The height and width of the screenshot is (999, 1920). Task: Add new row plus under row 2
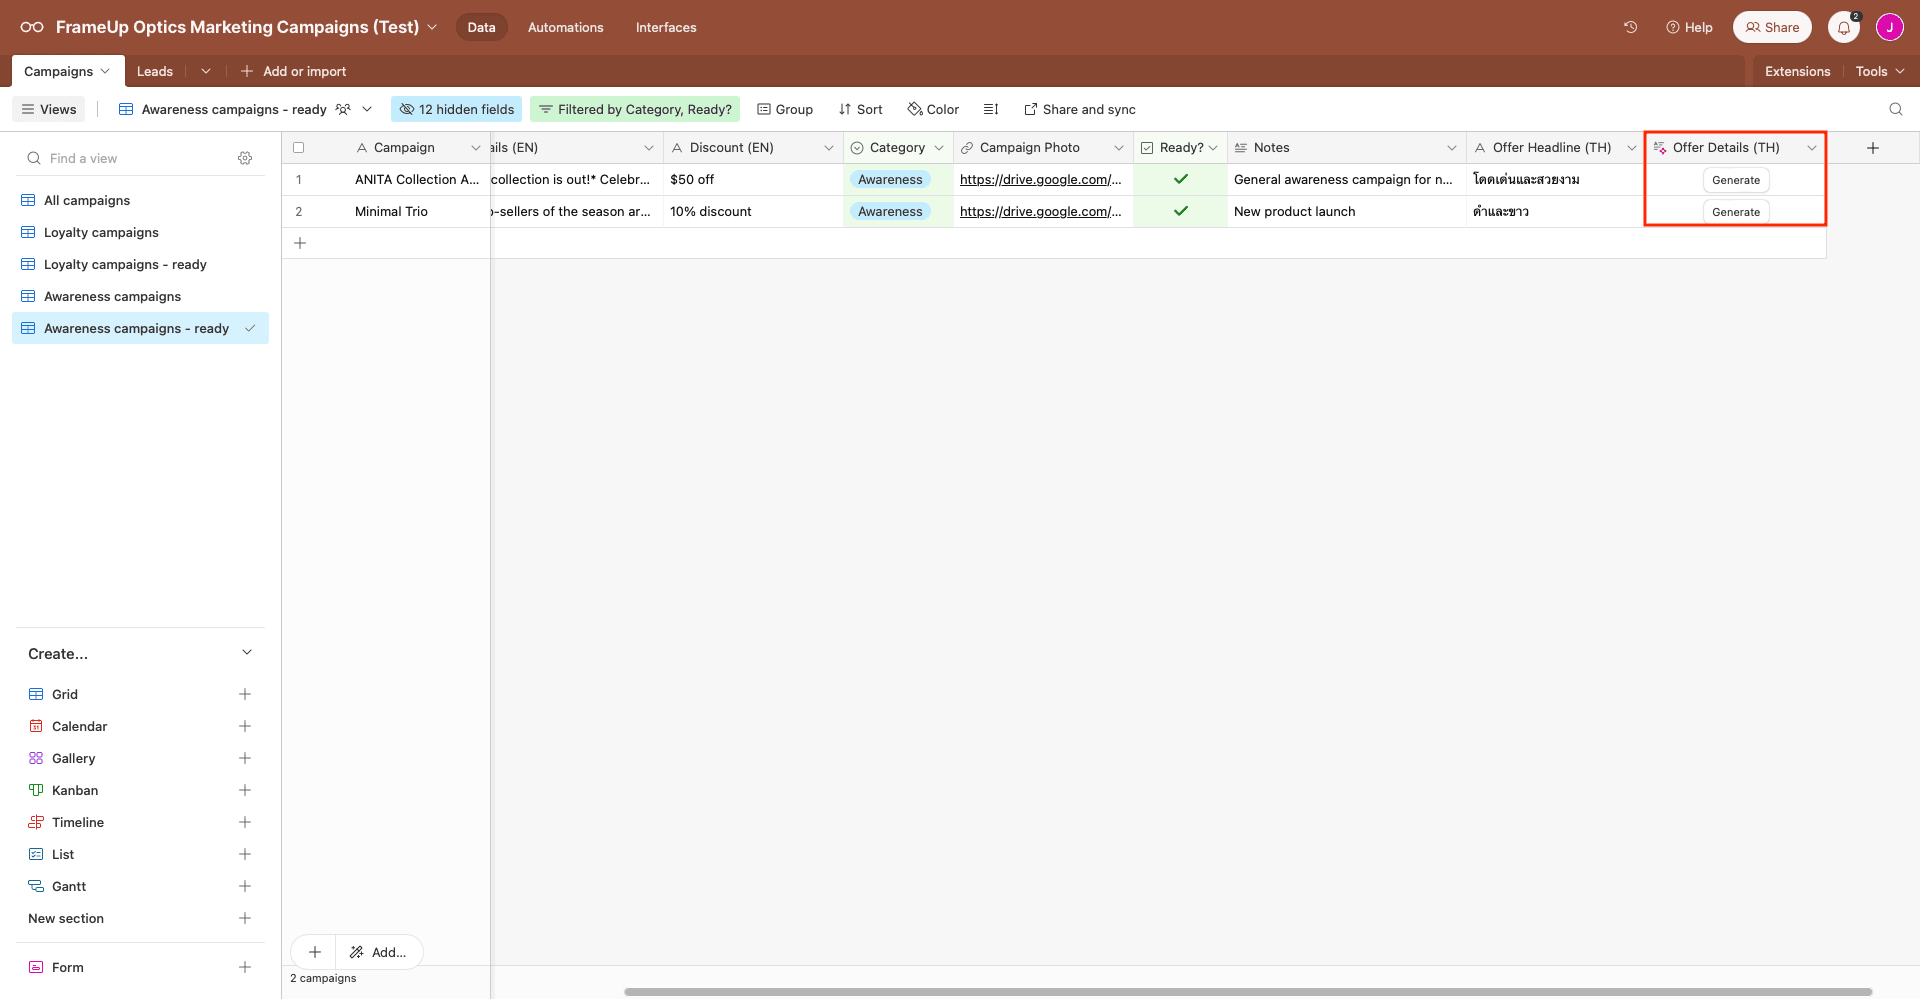(x=300, y=243)
